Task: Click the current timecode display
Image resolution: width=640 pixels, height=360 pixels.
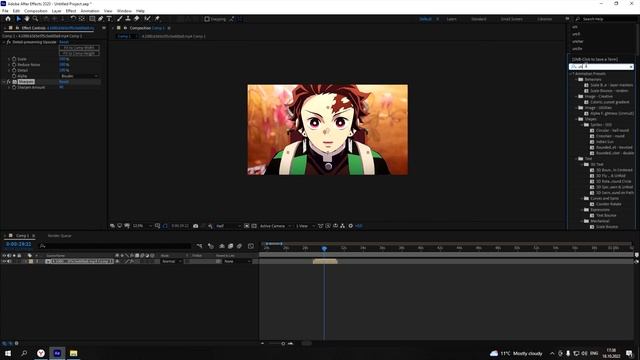Action: (x=18, y=244)
